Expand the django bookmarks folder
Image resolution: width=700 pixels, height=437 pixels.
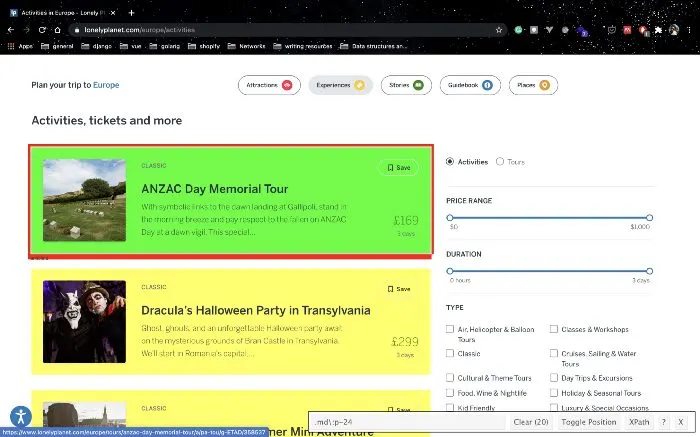(99, 46)
